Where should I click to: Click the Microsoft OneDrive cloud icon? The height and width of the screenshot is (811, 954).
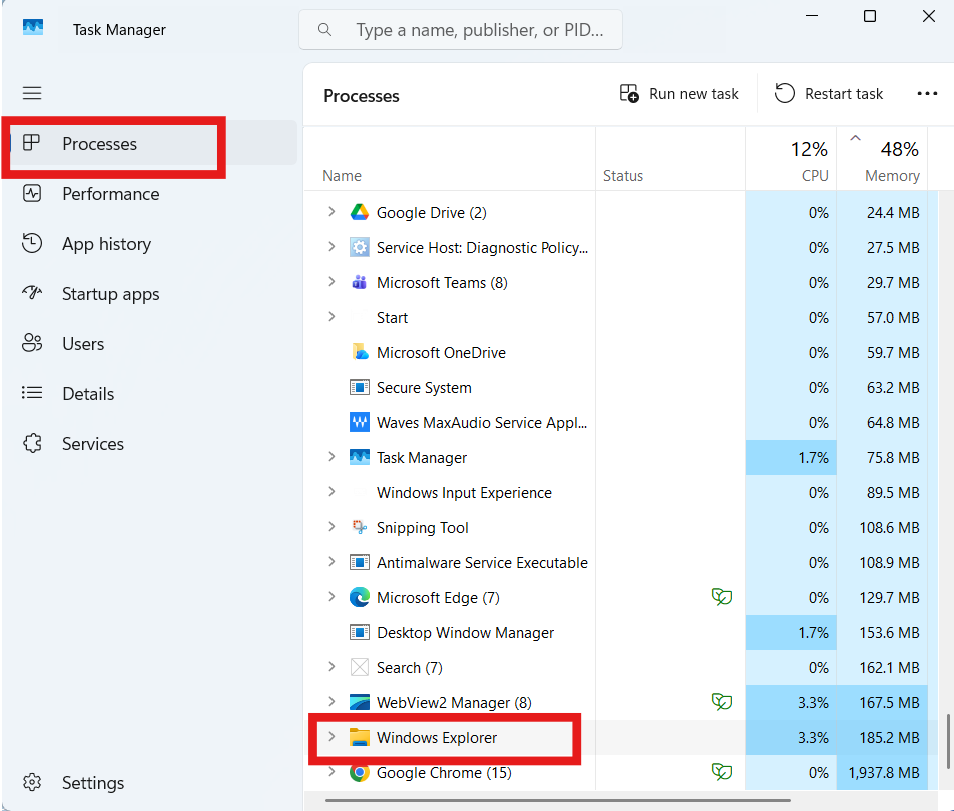coord(360,352)
